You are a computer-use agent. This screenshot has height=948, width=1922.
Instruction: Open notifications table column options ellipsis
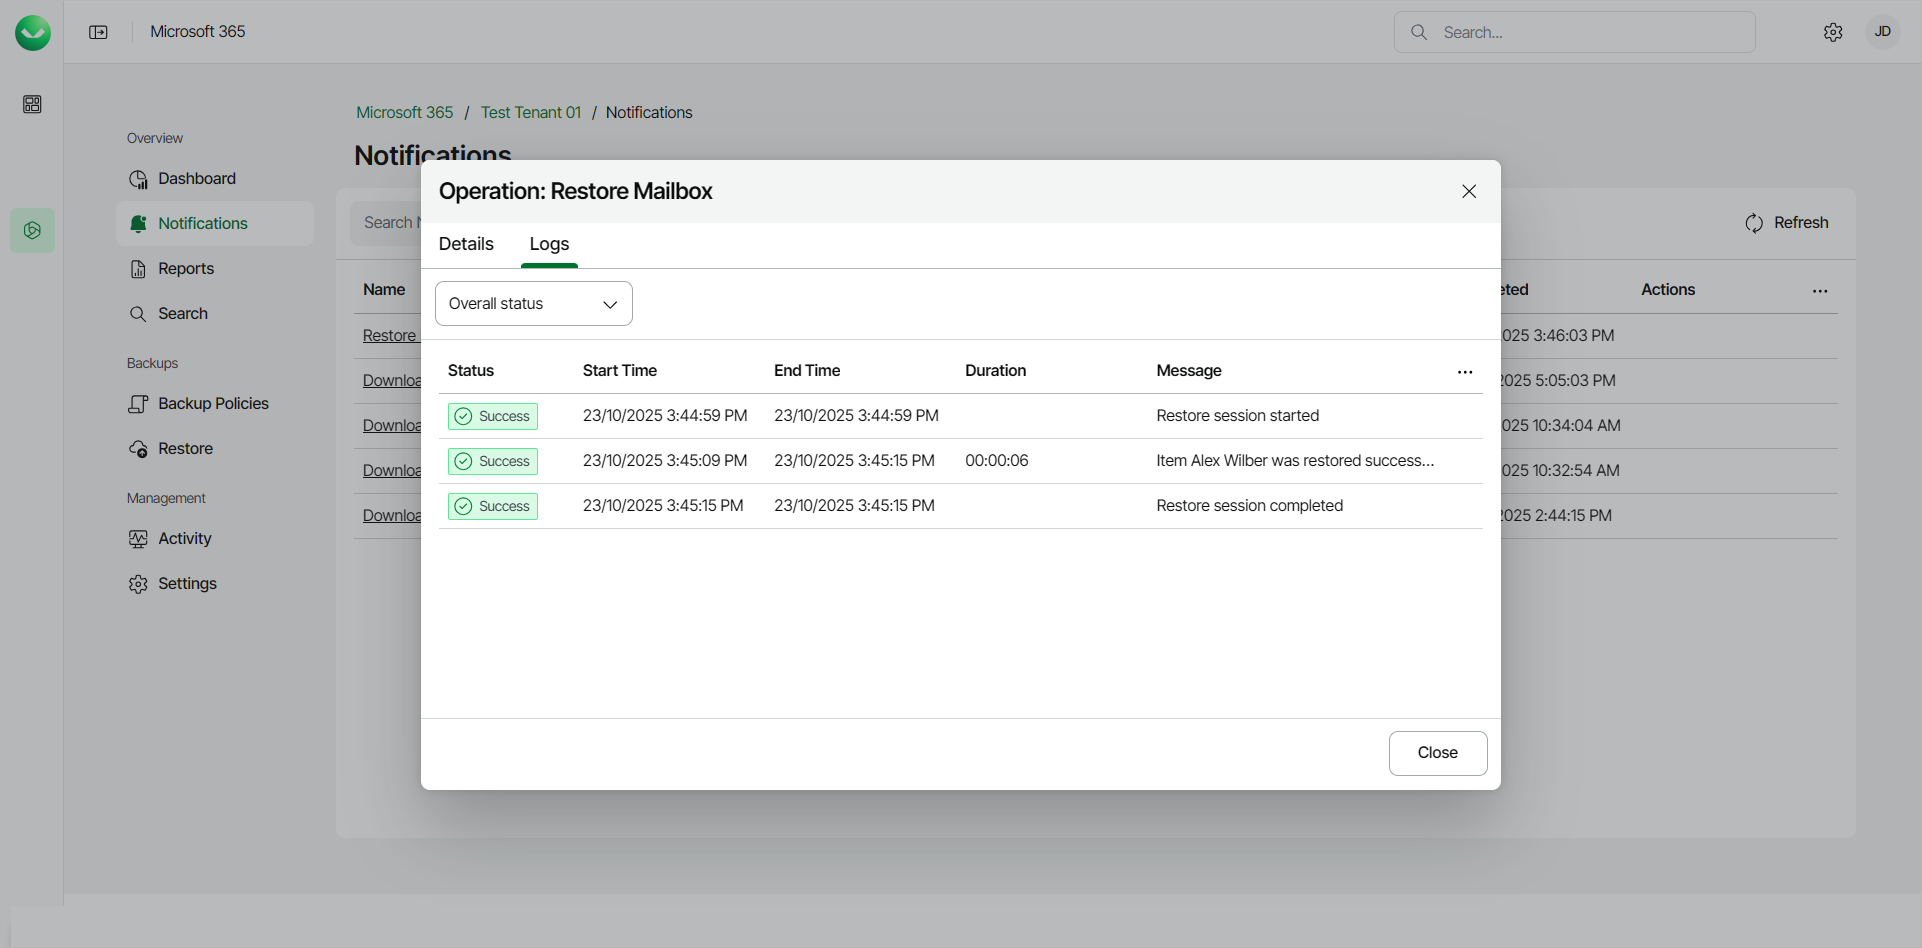point(1820,291)
